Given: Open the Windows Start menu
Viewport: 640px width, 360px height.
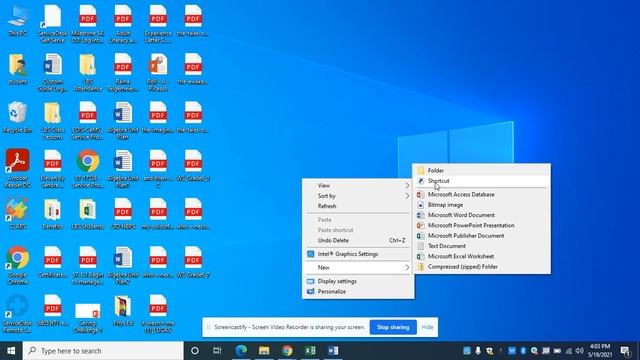Looking at the screenshot, I should [11, 351].
